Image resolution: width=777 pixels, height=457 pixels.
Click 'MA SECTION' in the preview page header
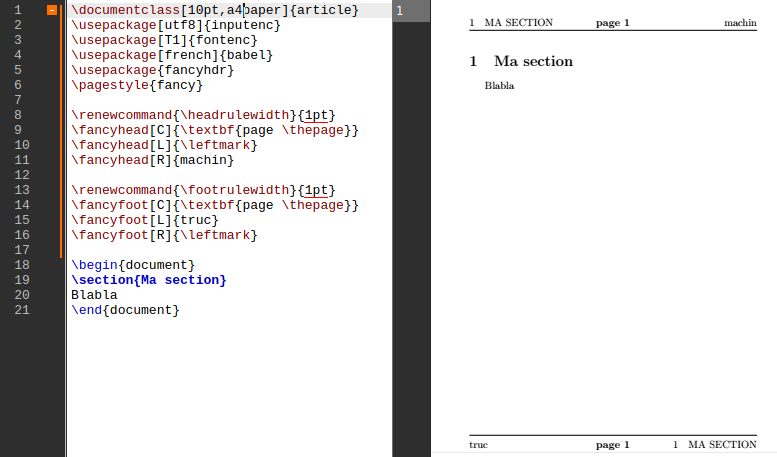pos(518,23)
